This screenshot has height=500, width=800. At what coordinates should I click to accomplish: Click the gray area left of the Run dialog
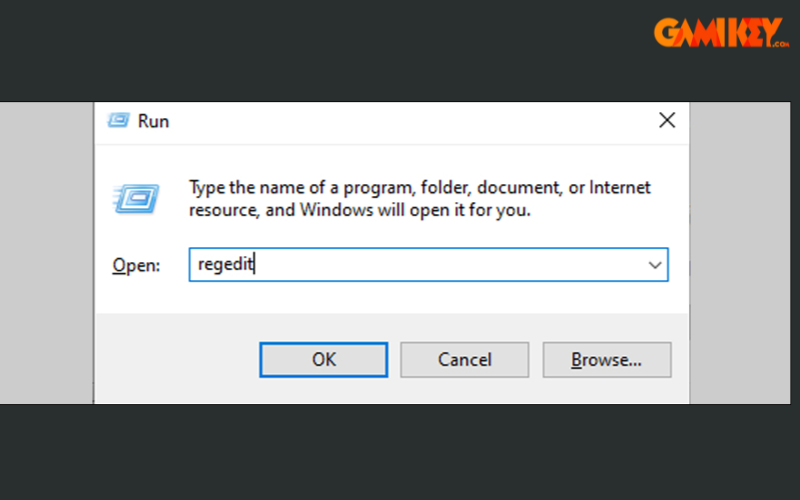pos(46,250)
